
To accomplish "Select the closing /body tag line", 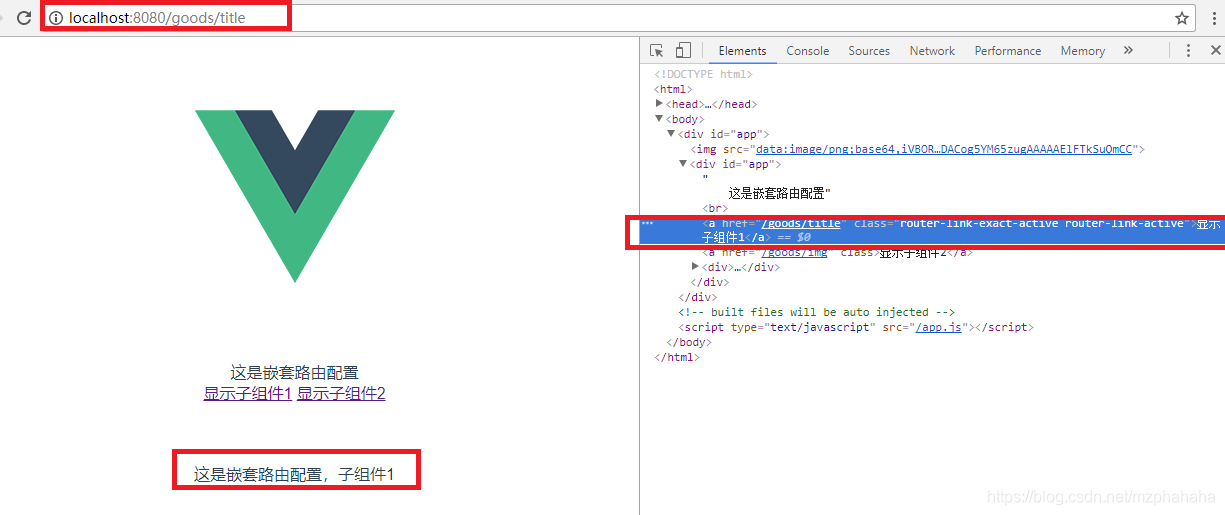I will click(688, 342).
